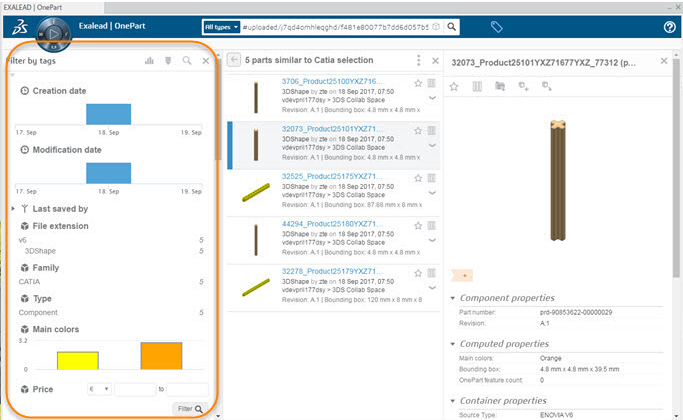
Task: Click the open-in-folder icon in detail toolbar
Action: (500, 87)
